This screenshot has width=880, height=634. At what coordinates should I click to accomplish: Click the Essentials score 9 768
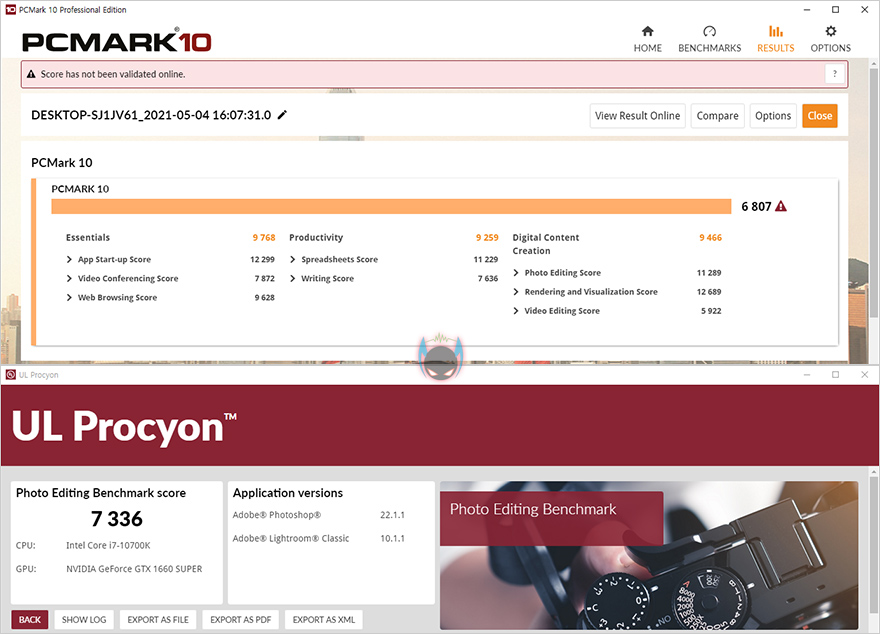[264, 237]
